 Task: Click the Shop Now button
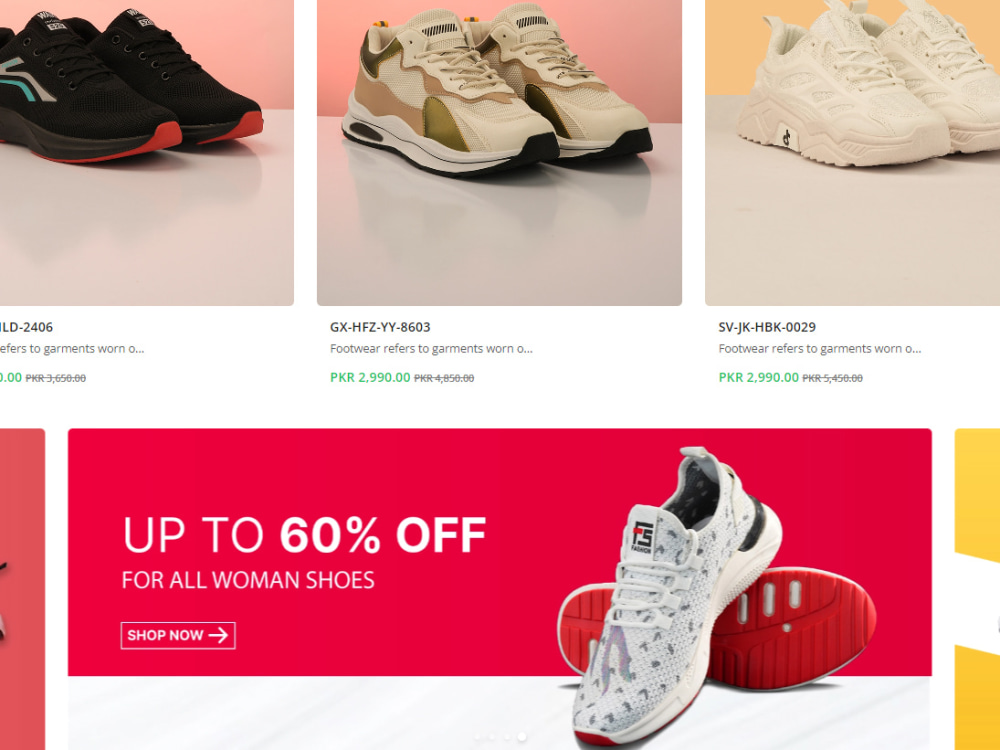pos(178,635)
